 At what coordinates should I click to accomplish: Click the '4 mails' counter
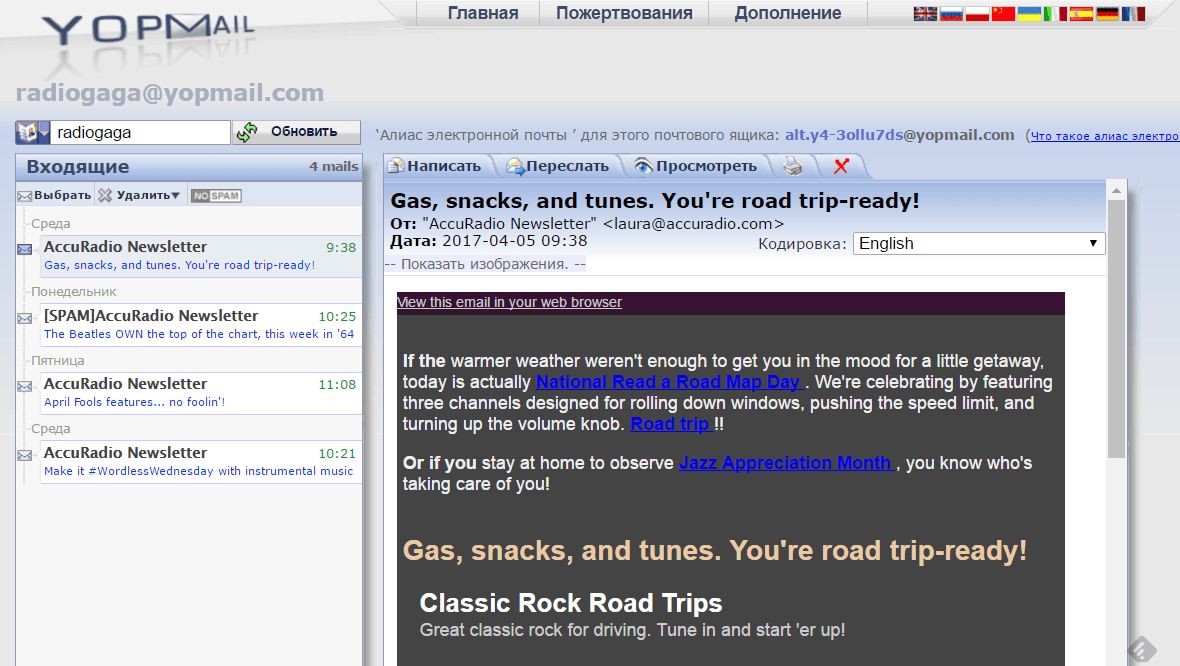pyautogui.click(x=333, y=167)
